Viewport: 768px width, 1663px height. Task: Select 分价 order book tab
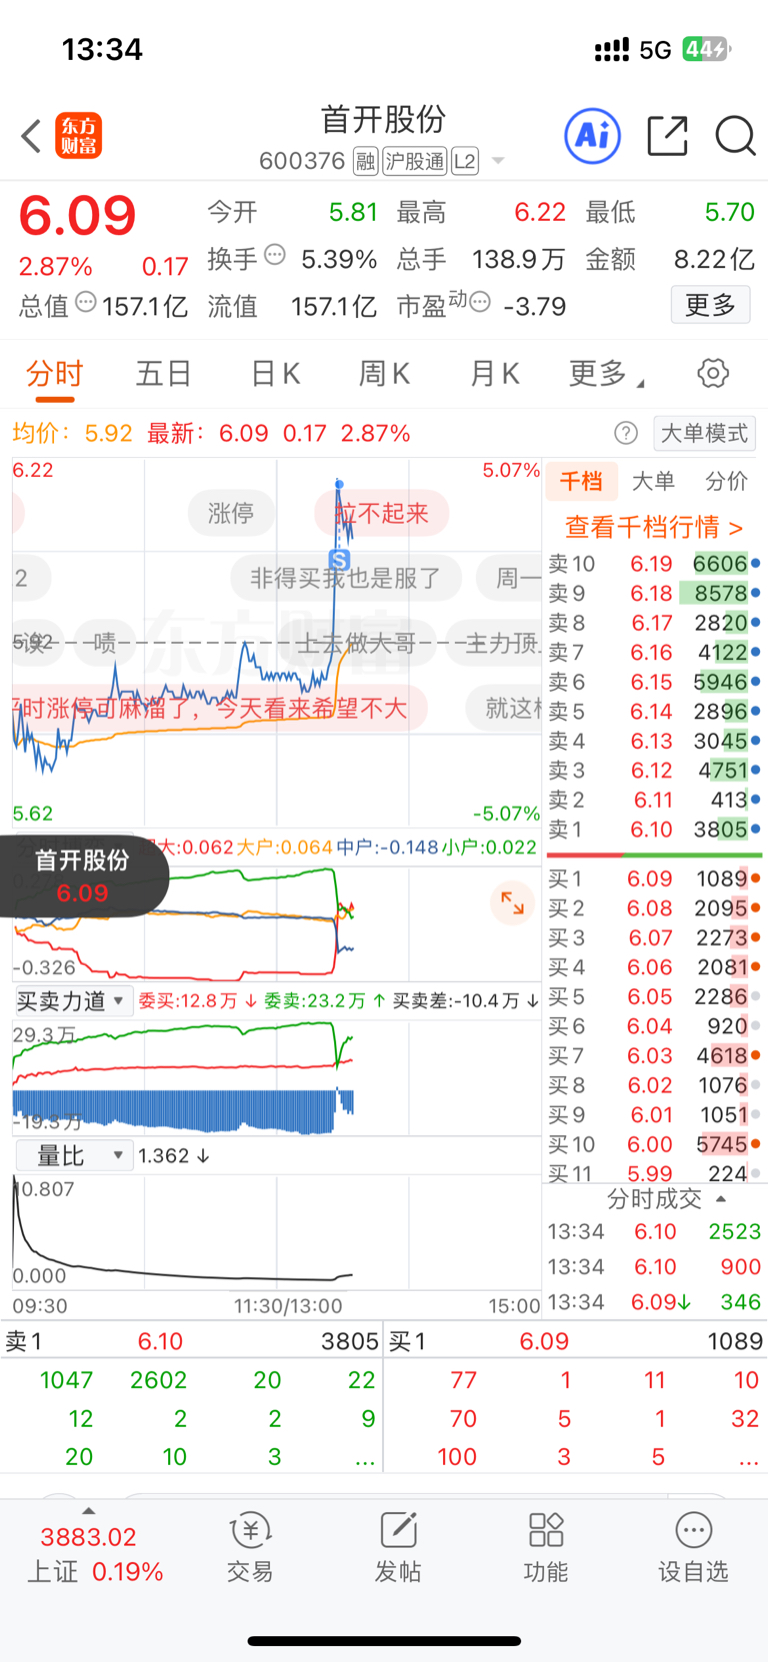726,482
